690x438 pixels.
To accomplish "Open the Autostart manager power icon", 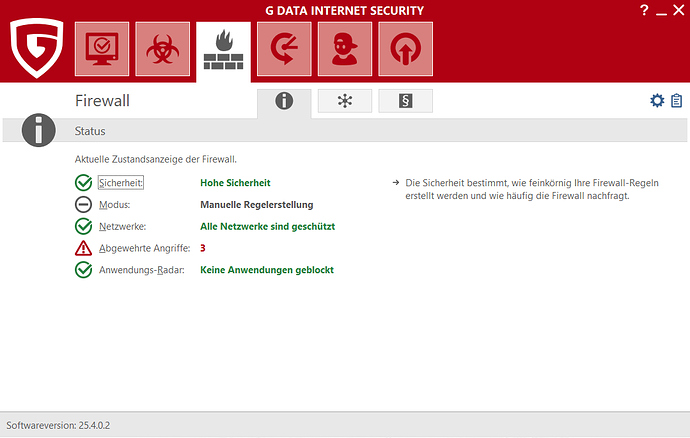I will pyautogui.click(x=406, y=49).
